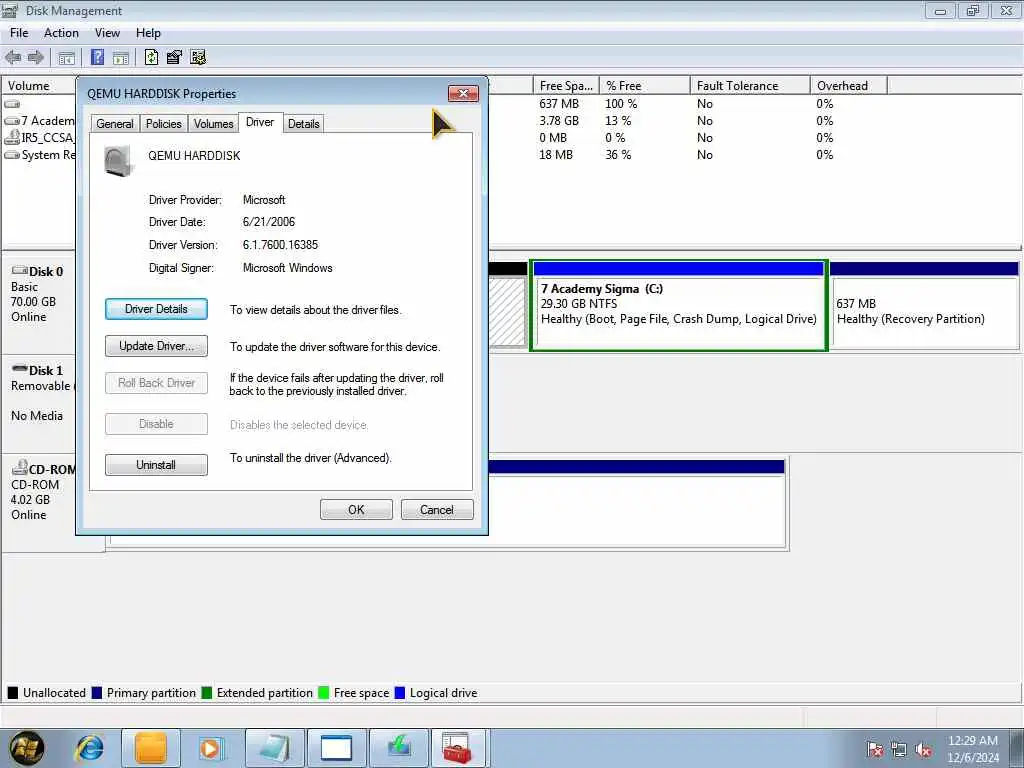
Task: Click Cancel in the properties dialog
Action: [x=437, y=509]
